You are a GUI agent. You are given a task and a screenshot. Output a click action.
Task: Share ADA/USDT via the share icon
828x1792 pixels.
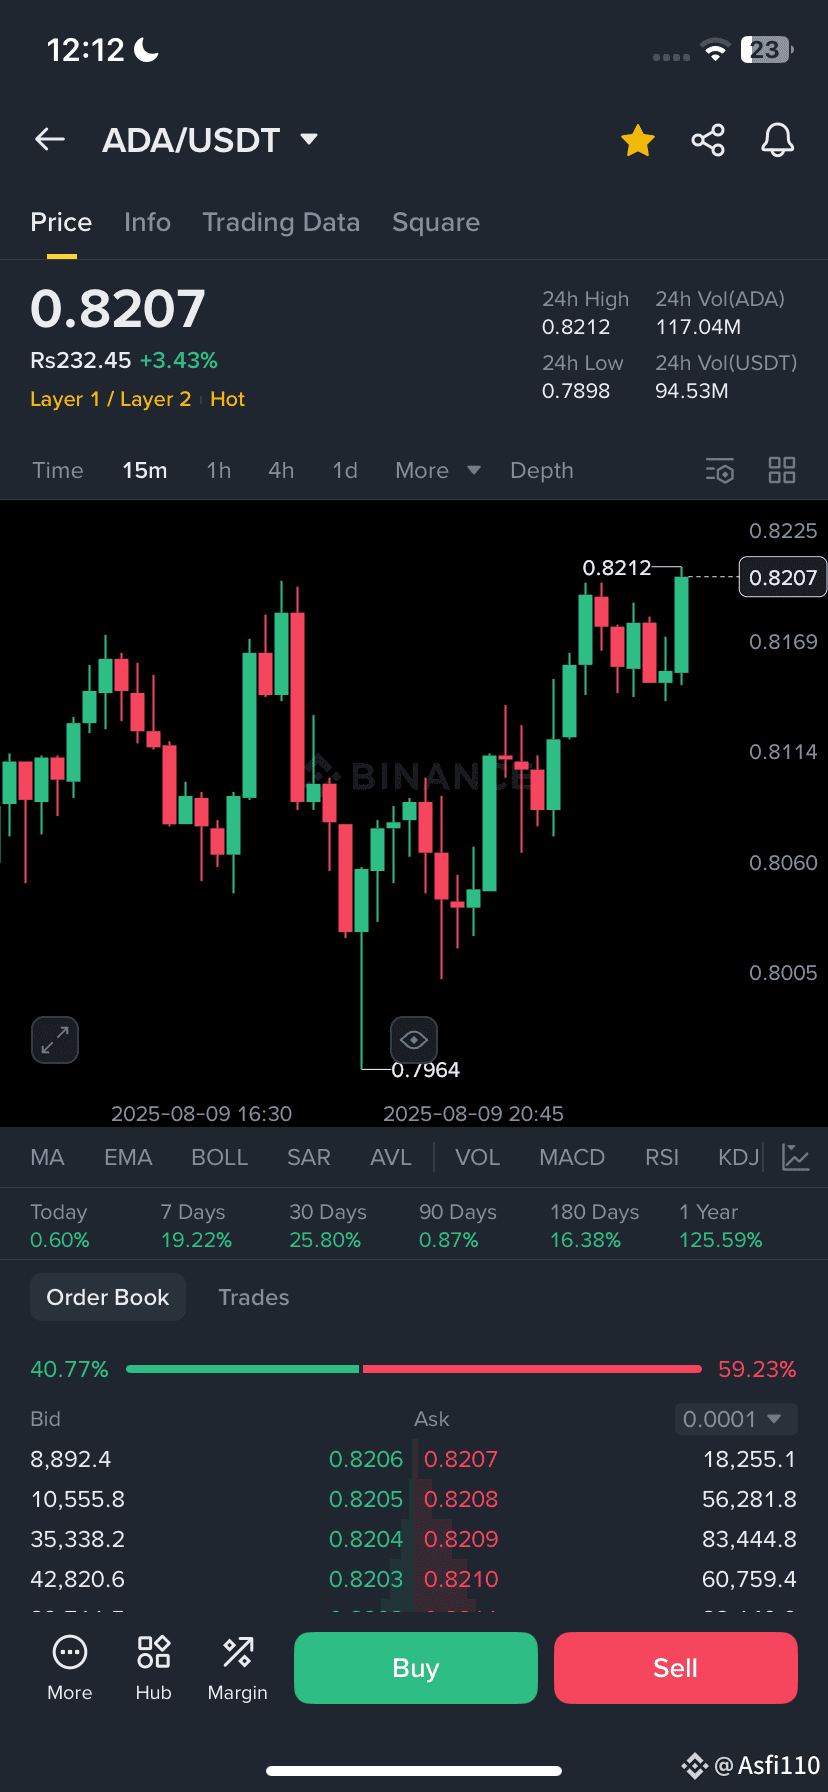(708, 140)
